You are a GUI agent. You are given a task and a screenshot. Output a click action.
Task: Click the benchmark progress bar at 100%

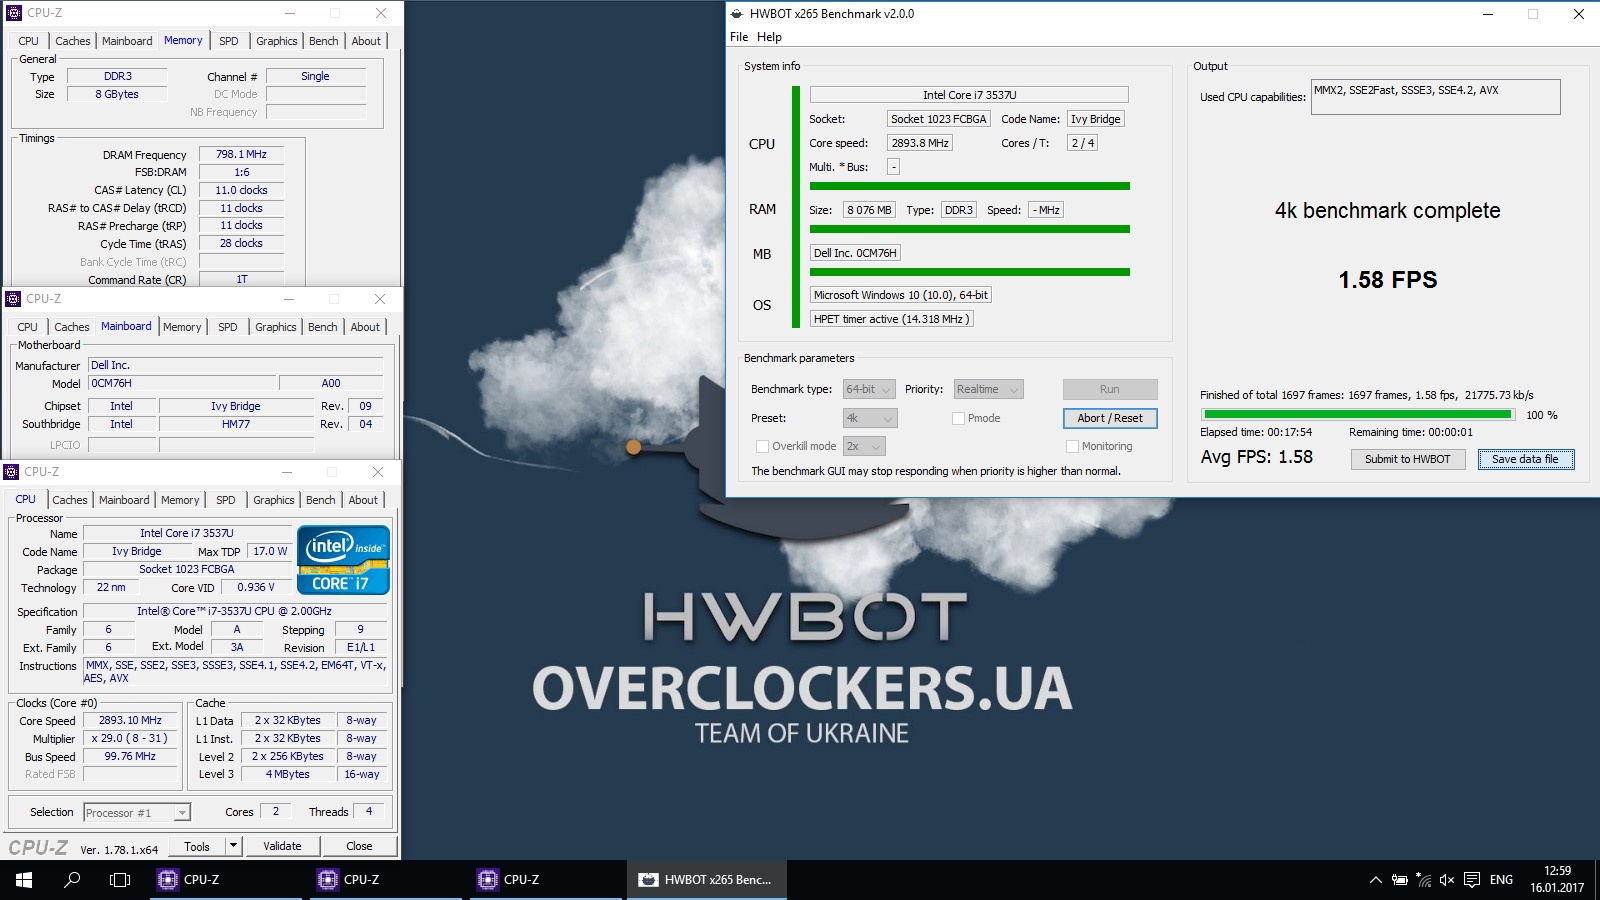[1358, 414]
